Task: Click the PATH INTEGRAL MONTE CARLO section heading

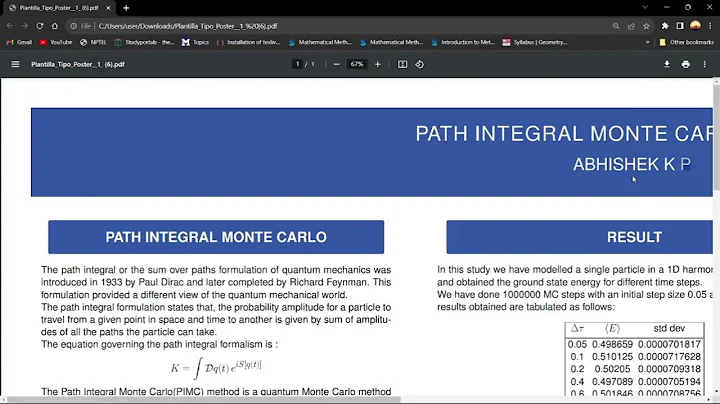Action: click(x=216, y=237)
